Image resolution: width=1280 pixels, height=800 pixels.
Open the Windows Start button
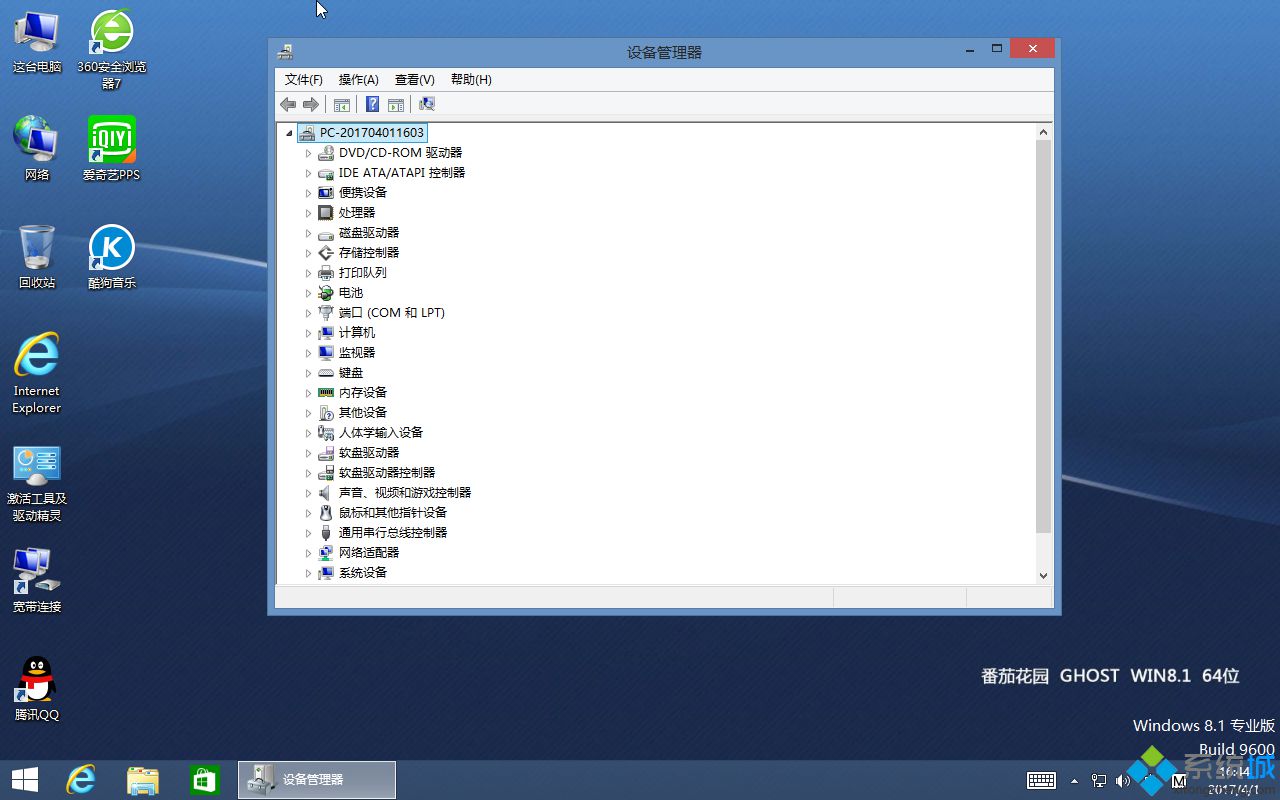pos(25,780)
